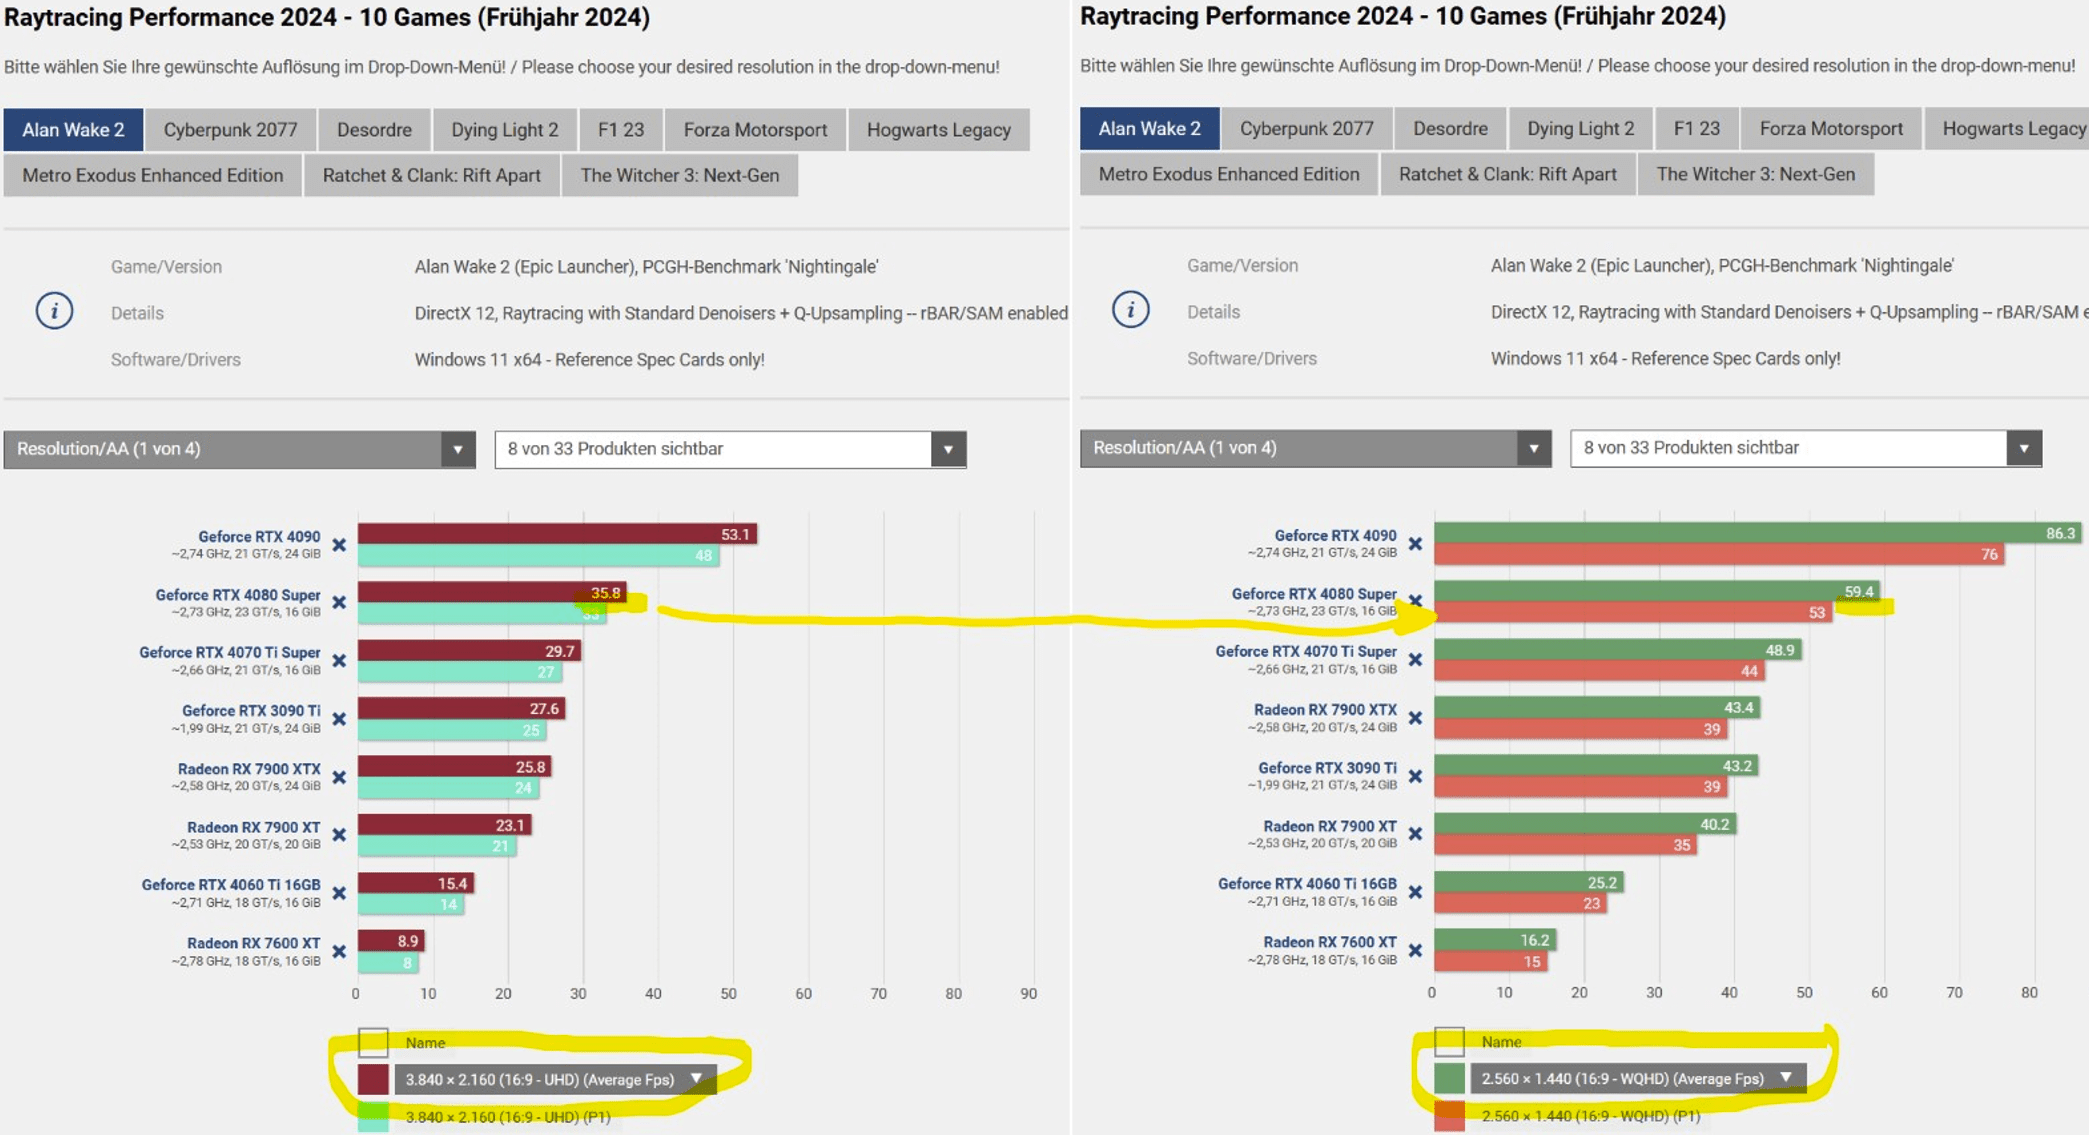Remove Radeon RX 7600 XT in left chart

click(x=339, y=951)
